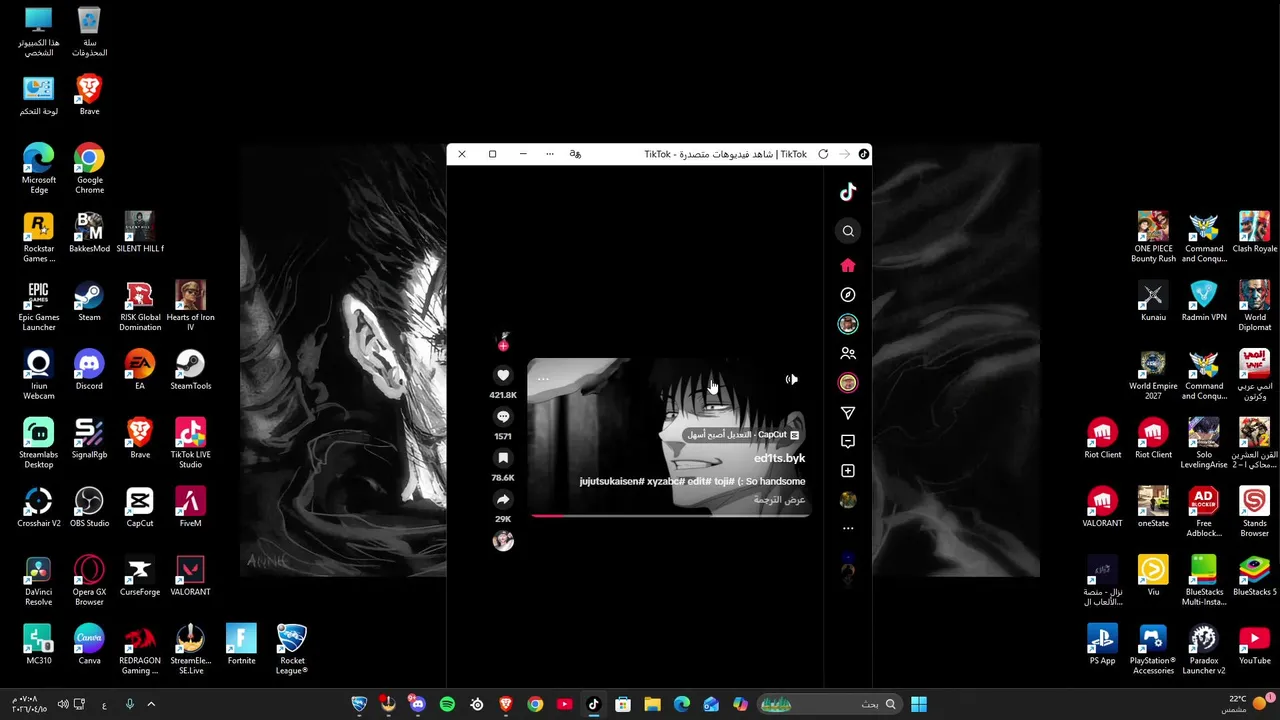Select the OBS Studio desktop icon
1280x720 pixels.
pos(89,508)
